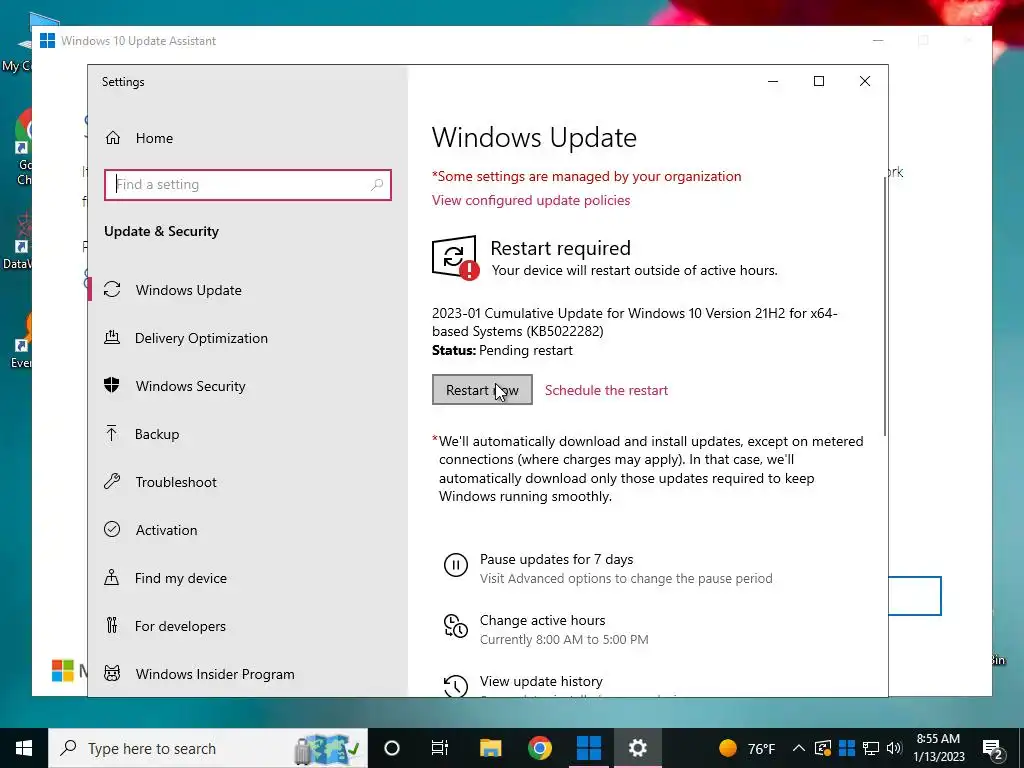Click the Find my device icon
Screen dimensions: 1024x768
click(112, 577)
